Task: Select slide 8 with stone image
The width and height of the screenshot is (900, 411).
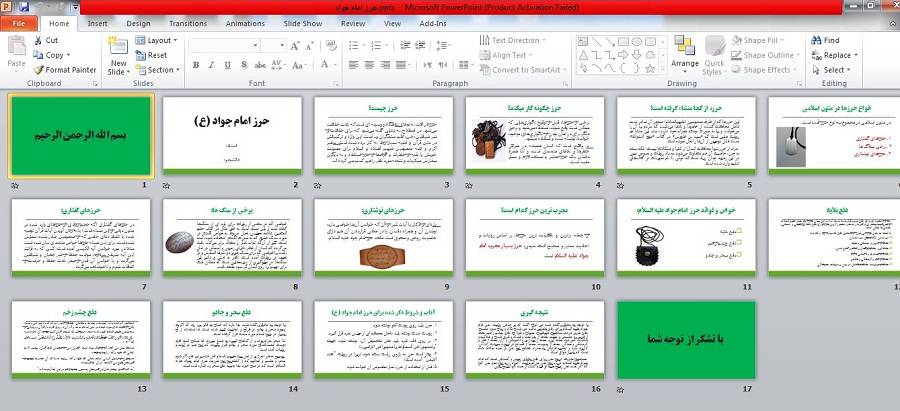Action: tap(232, 238)
